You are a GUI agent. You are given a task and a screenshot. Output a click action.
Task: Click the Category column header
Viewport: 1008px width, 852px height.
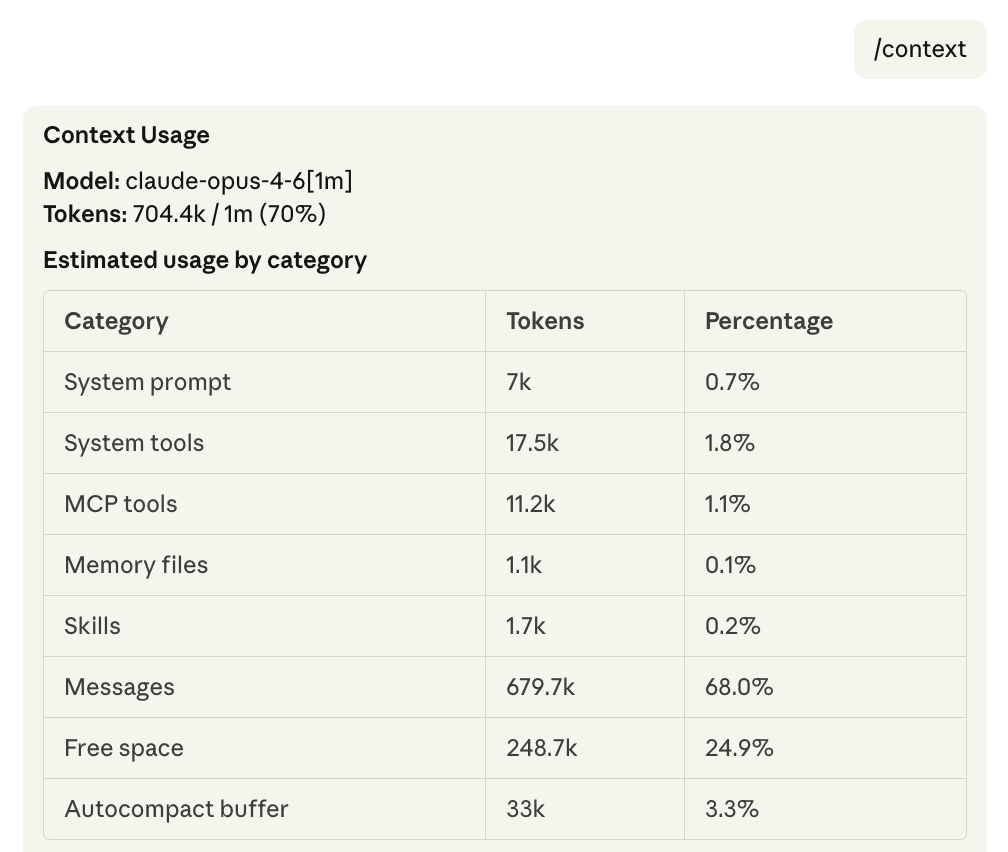(x=116, y=321)
